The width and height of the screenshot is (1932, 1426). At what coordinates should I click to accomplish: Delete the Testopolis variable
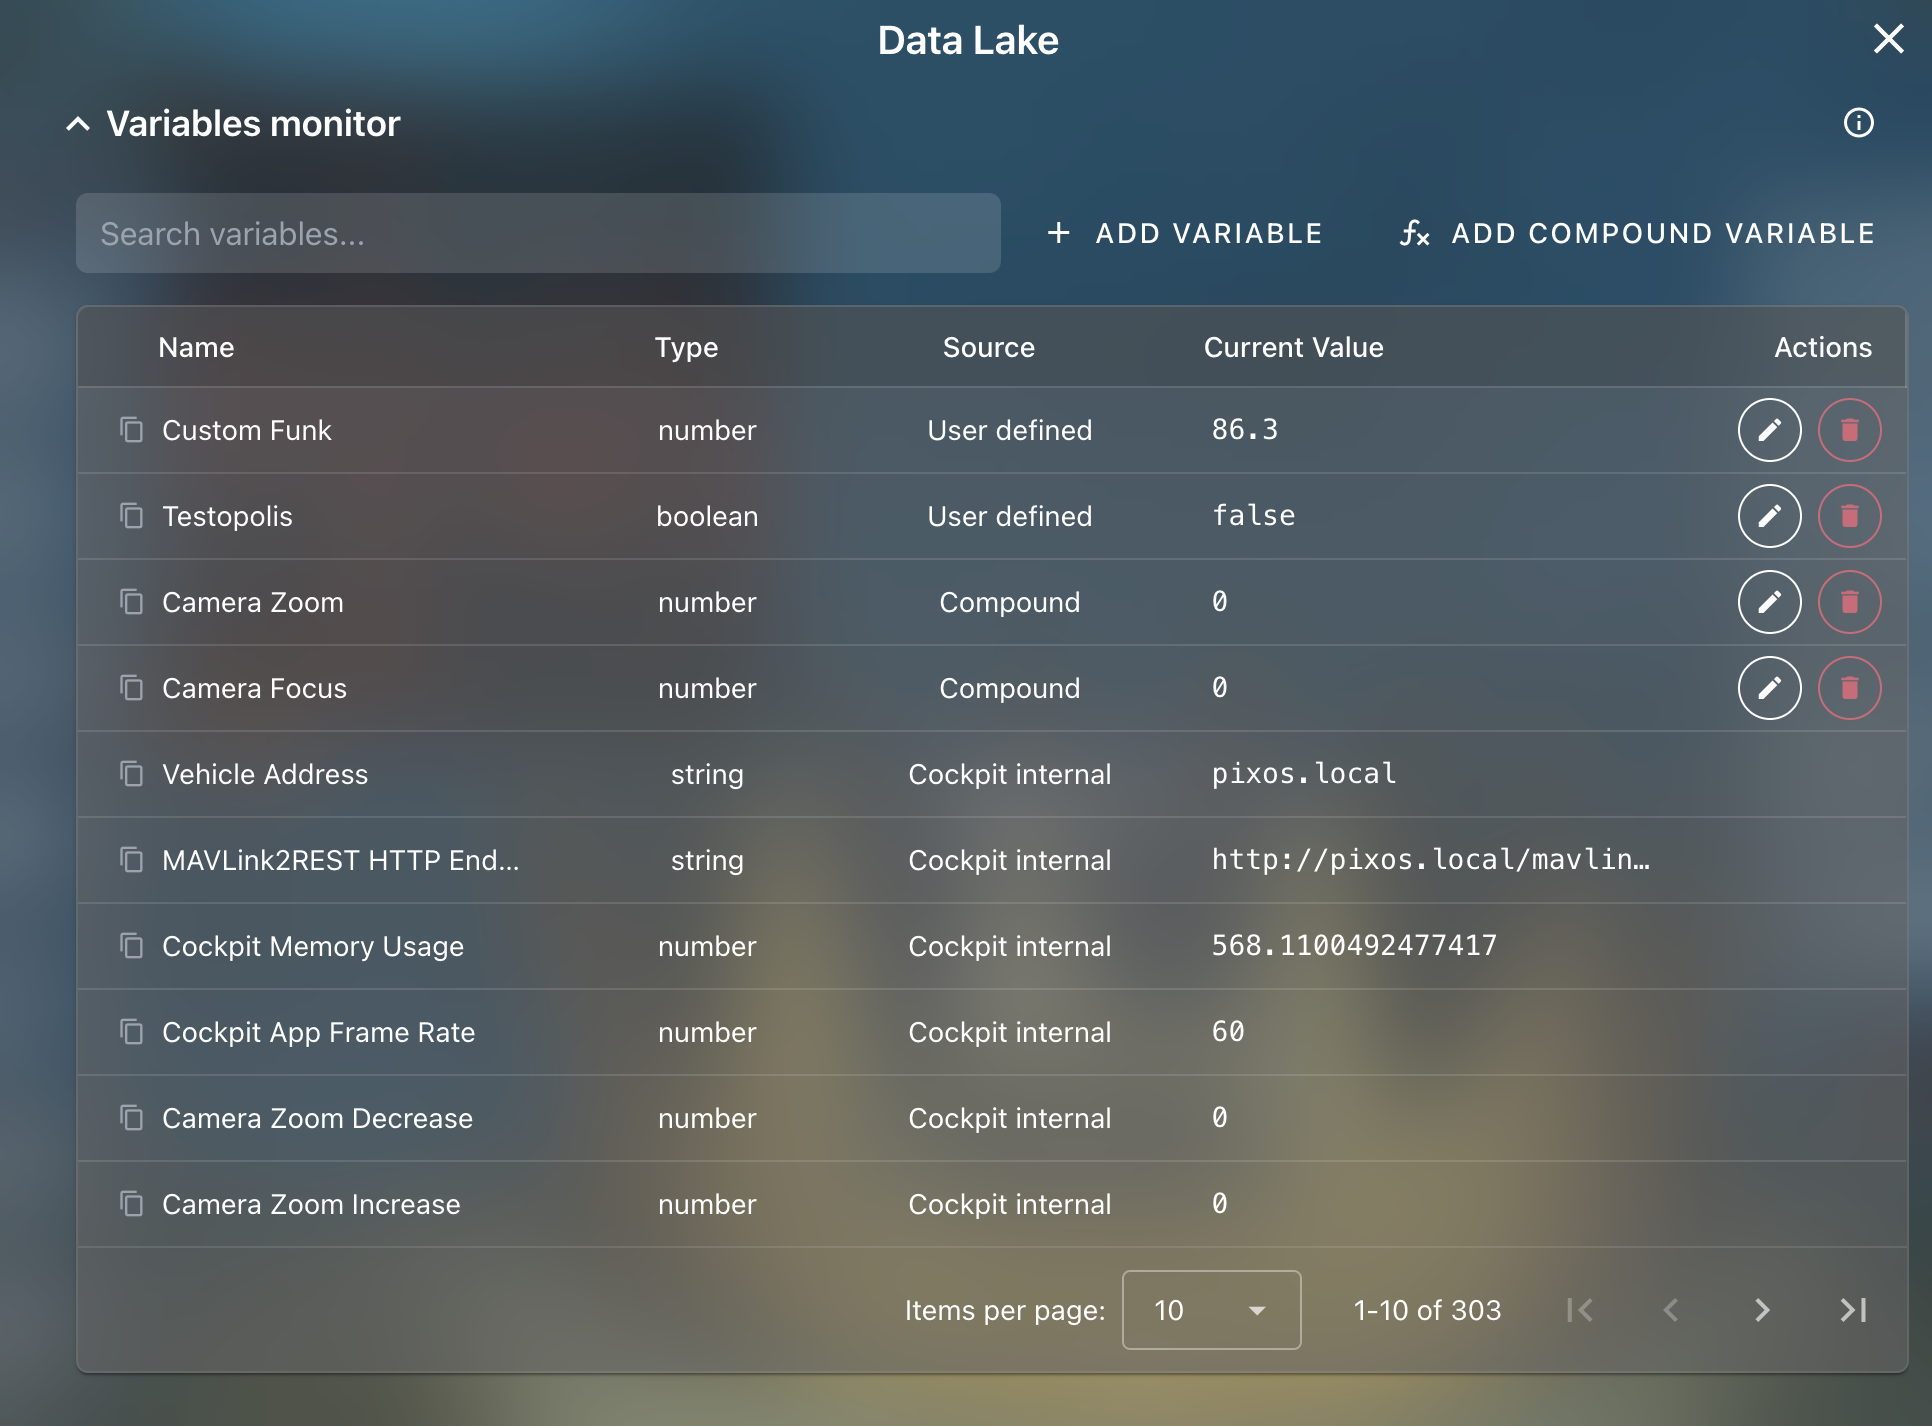(x=1849, y=516)
